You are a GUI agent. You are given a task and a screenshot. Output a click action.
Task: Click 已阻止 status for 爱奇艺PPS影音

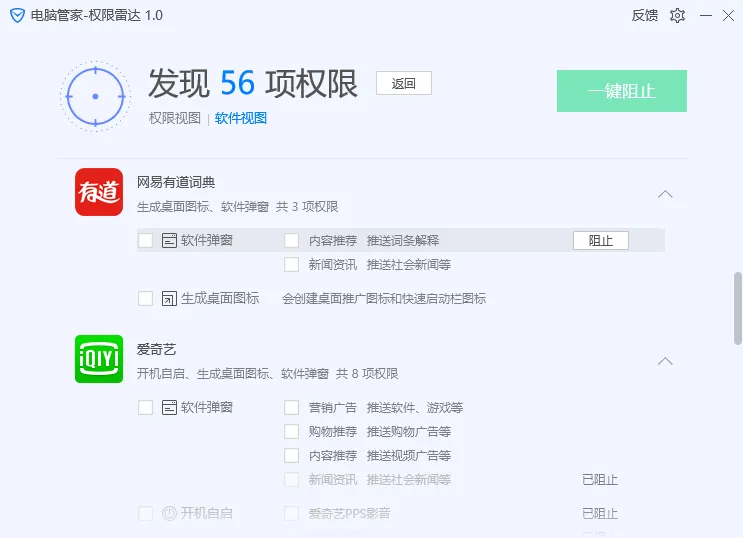(600, 513)
